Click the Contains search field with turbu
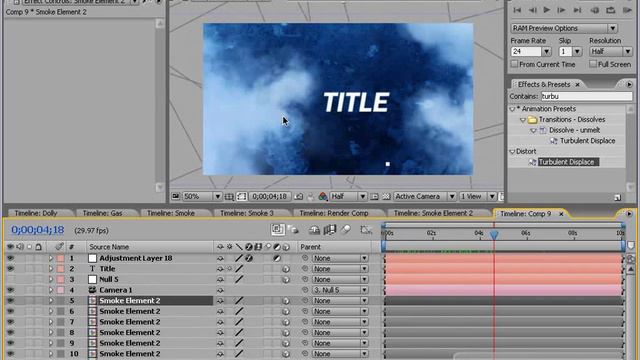 click(587, 96)
